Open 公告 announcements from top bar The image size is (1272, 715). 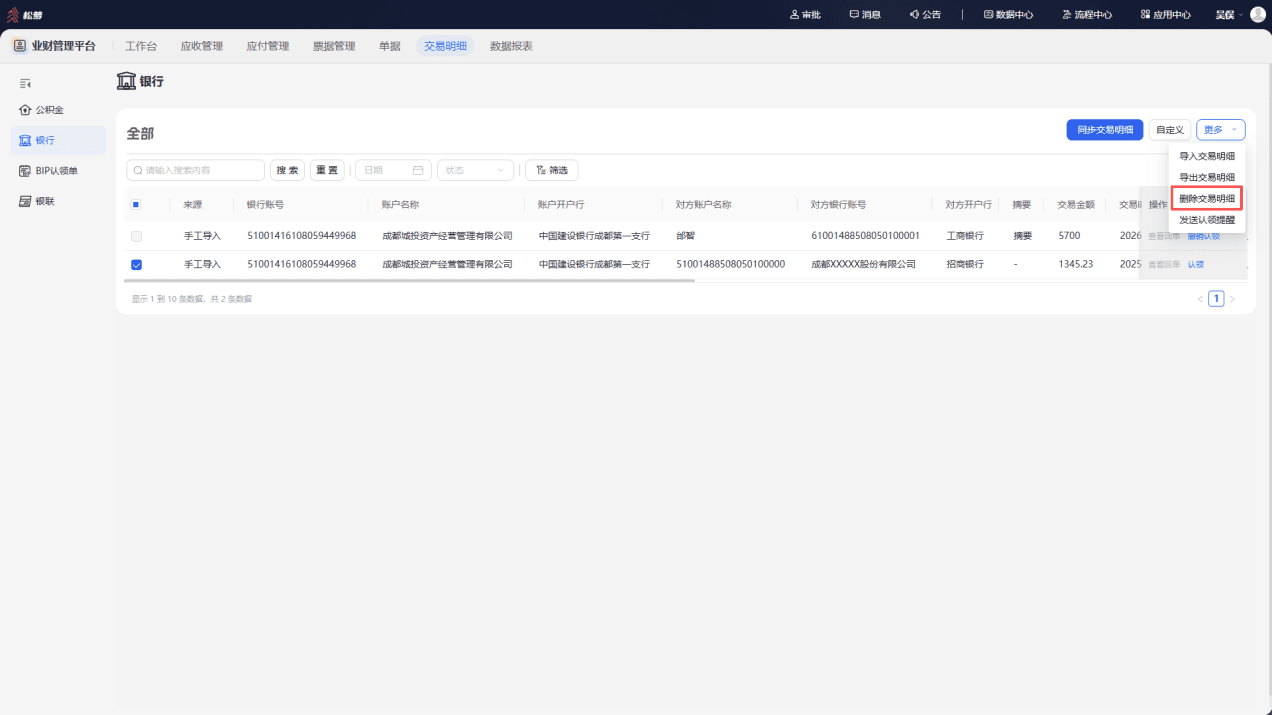point(925,14)
